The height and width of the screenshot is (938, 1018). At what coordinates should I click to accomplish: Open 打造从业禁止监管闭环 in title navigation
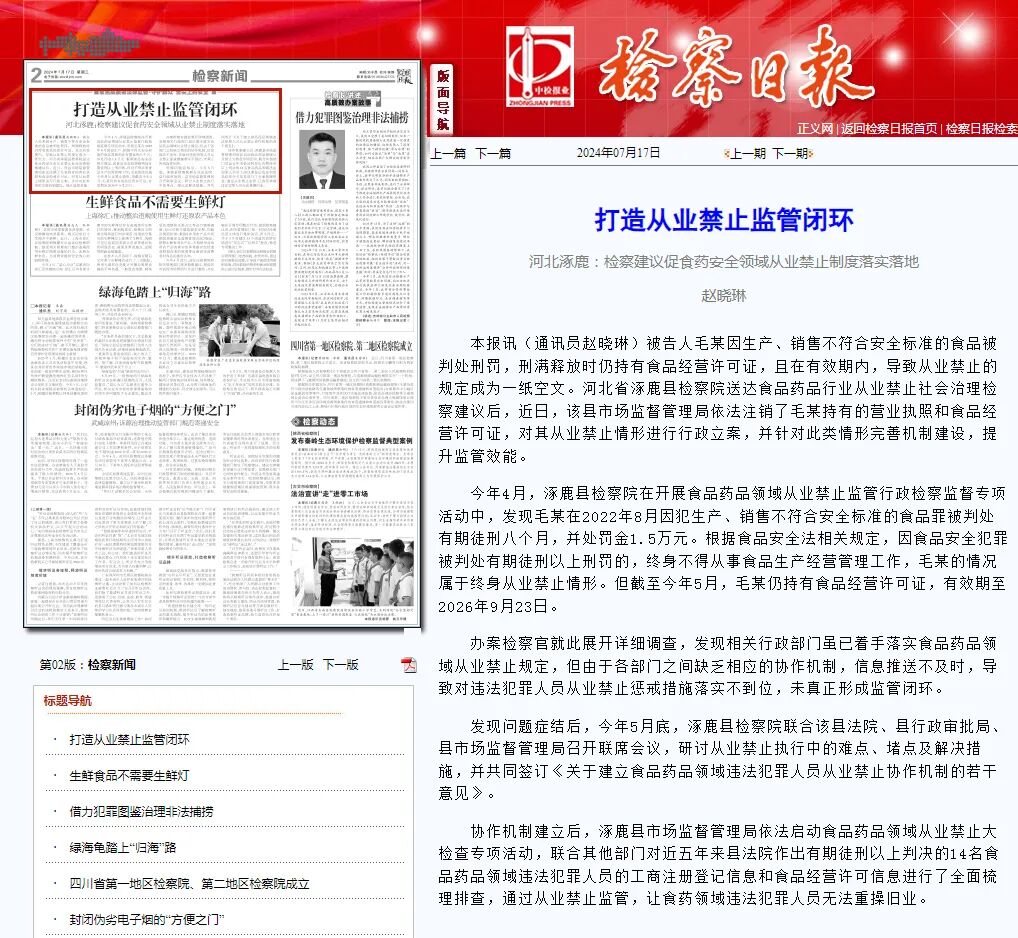[129, 739]
